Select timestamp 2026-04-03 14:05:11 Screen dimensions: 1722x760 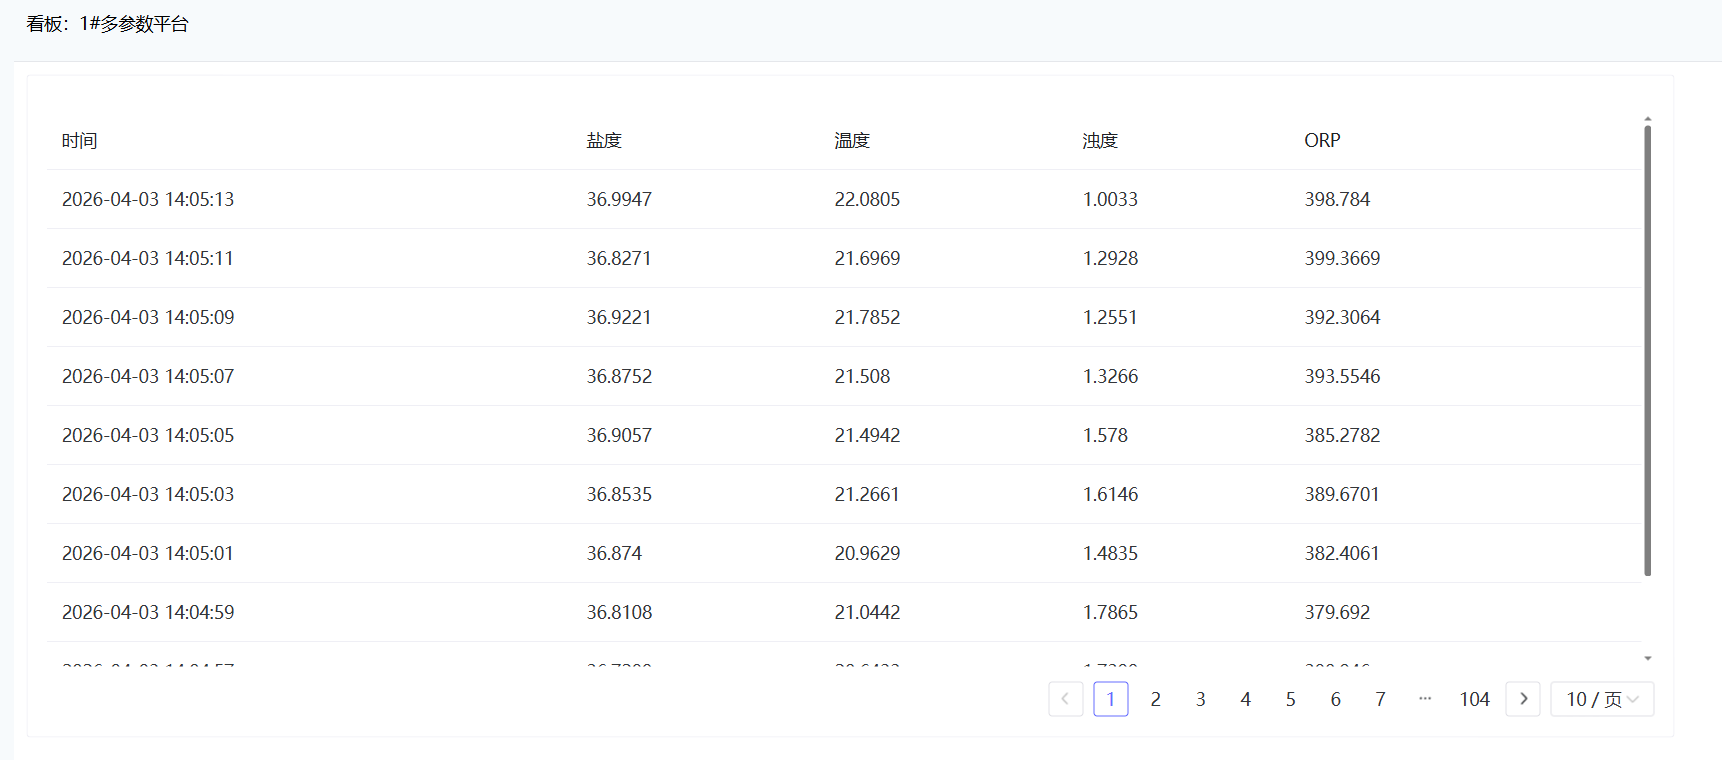pos(148,258)
